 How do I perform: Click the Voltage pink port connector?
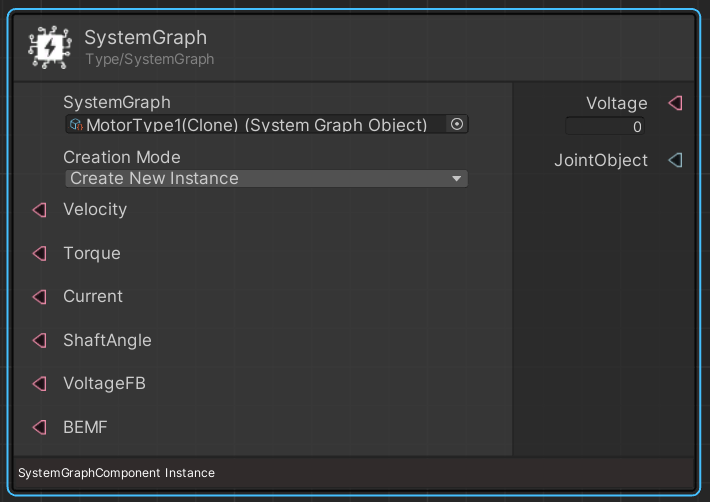tap(676, 103)
